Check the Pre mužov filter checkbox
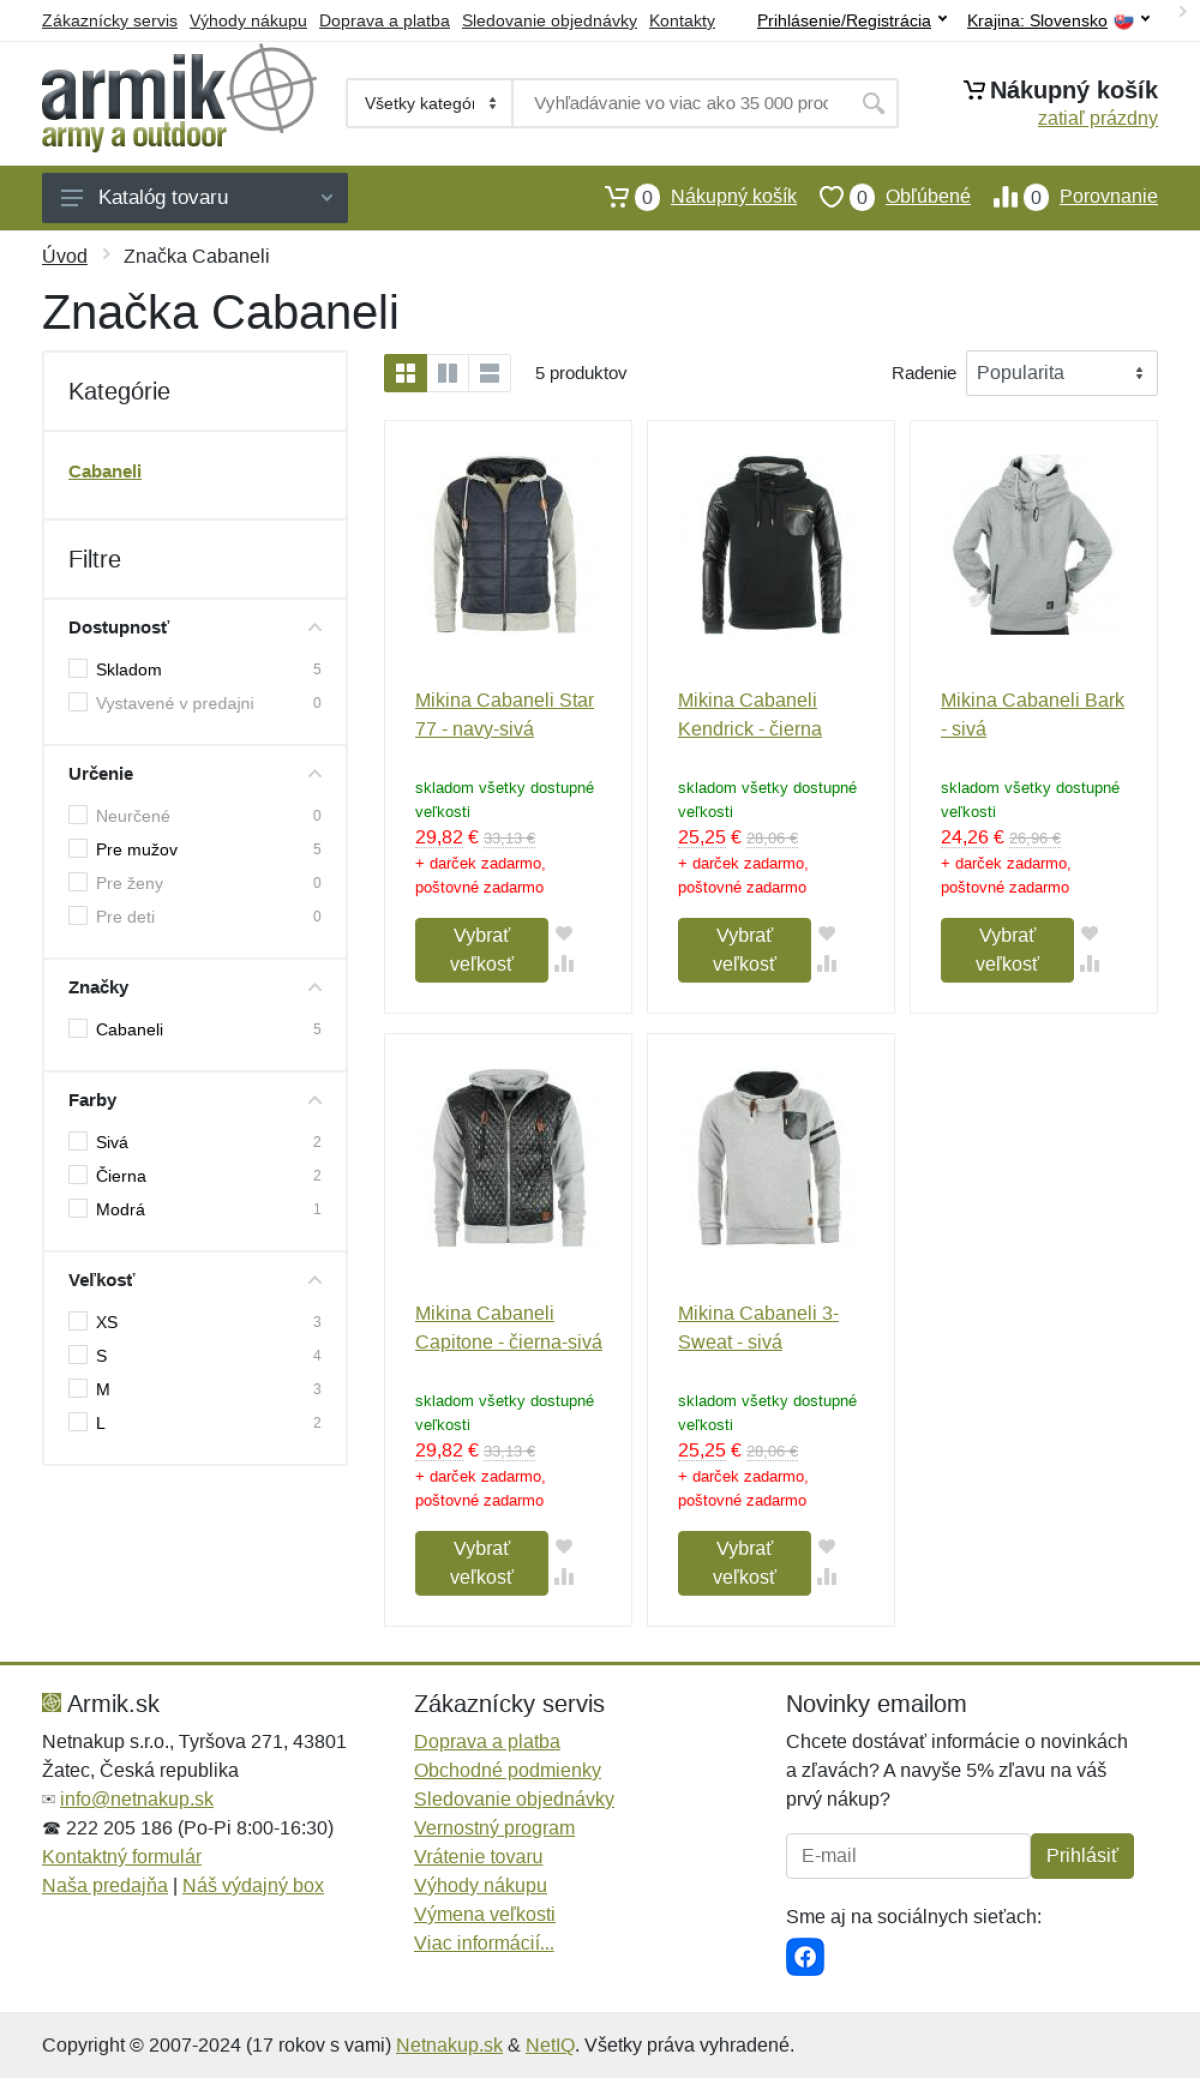Viewport: 1200px width, 2078px height. point(78,848)
